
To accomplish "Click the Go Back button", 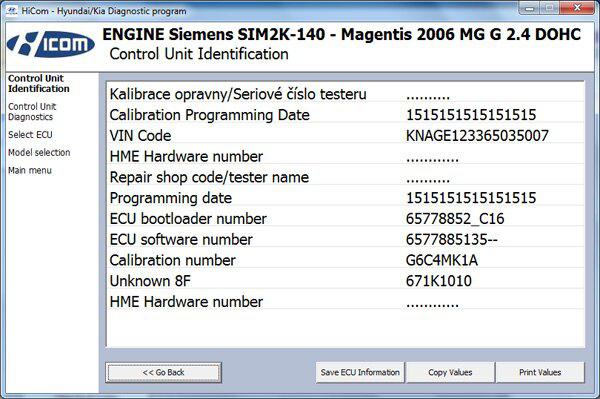I will [163, 373].
